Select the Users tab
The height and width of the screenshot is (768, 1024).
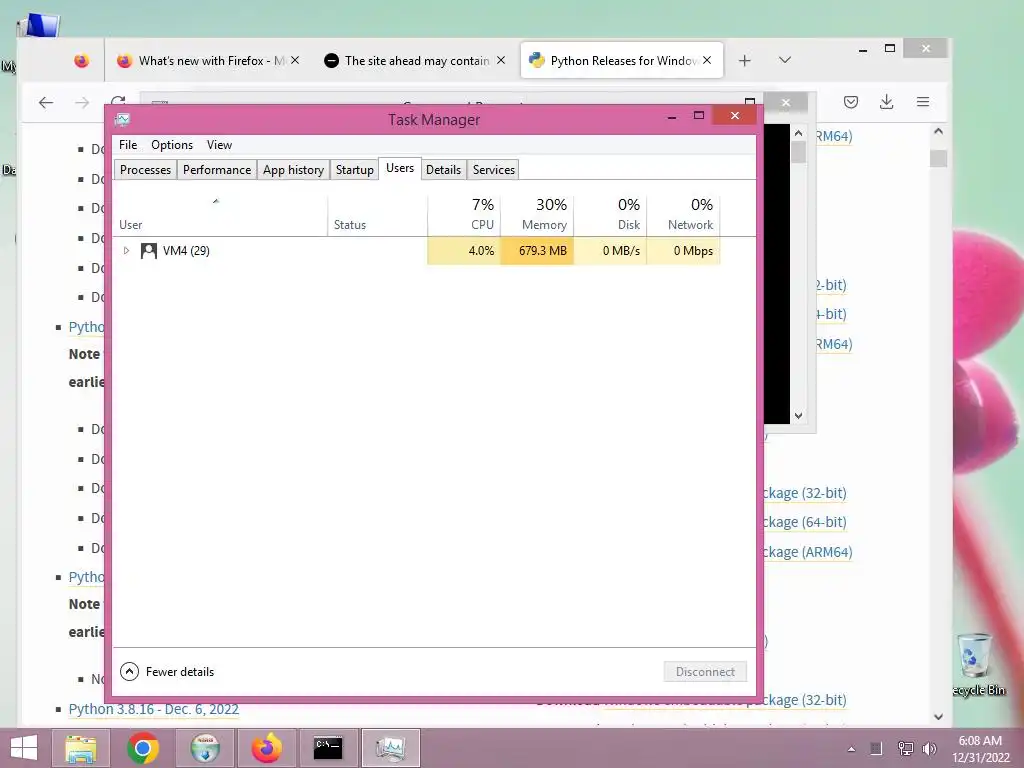coord(400,168)
